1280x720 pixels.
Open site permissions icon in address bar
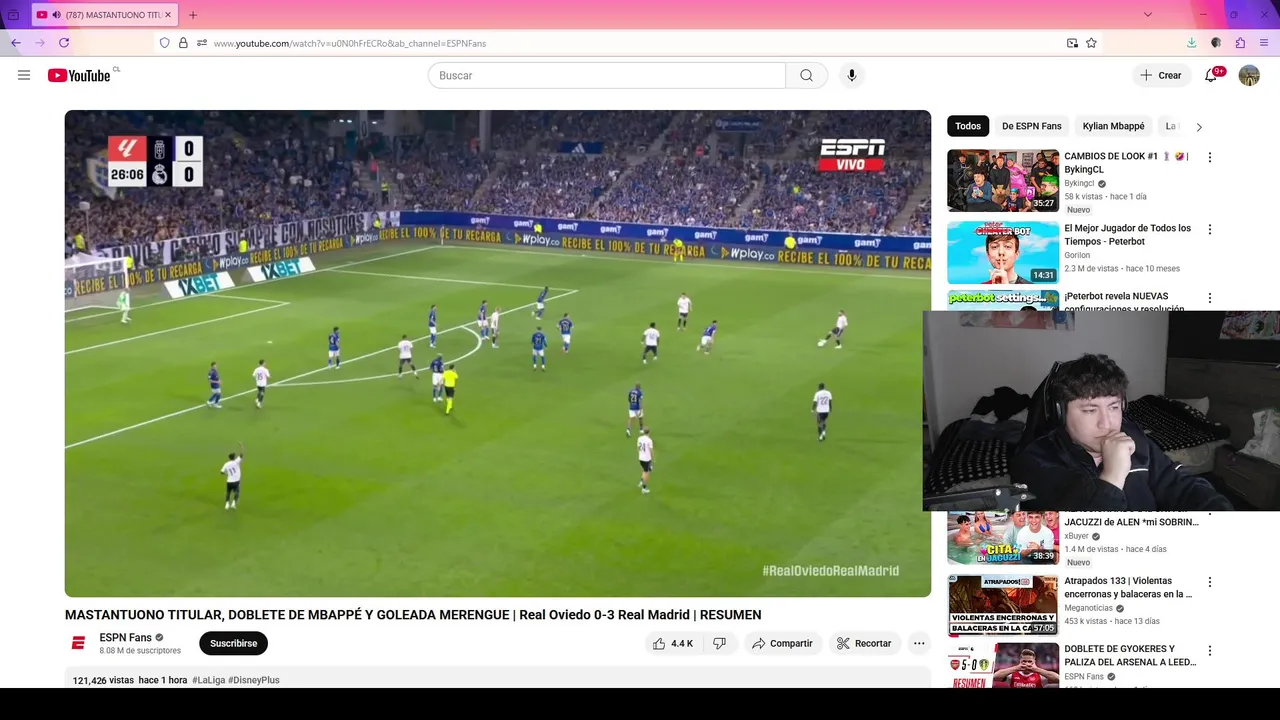[202, 43]
